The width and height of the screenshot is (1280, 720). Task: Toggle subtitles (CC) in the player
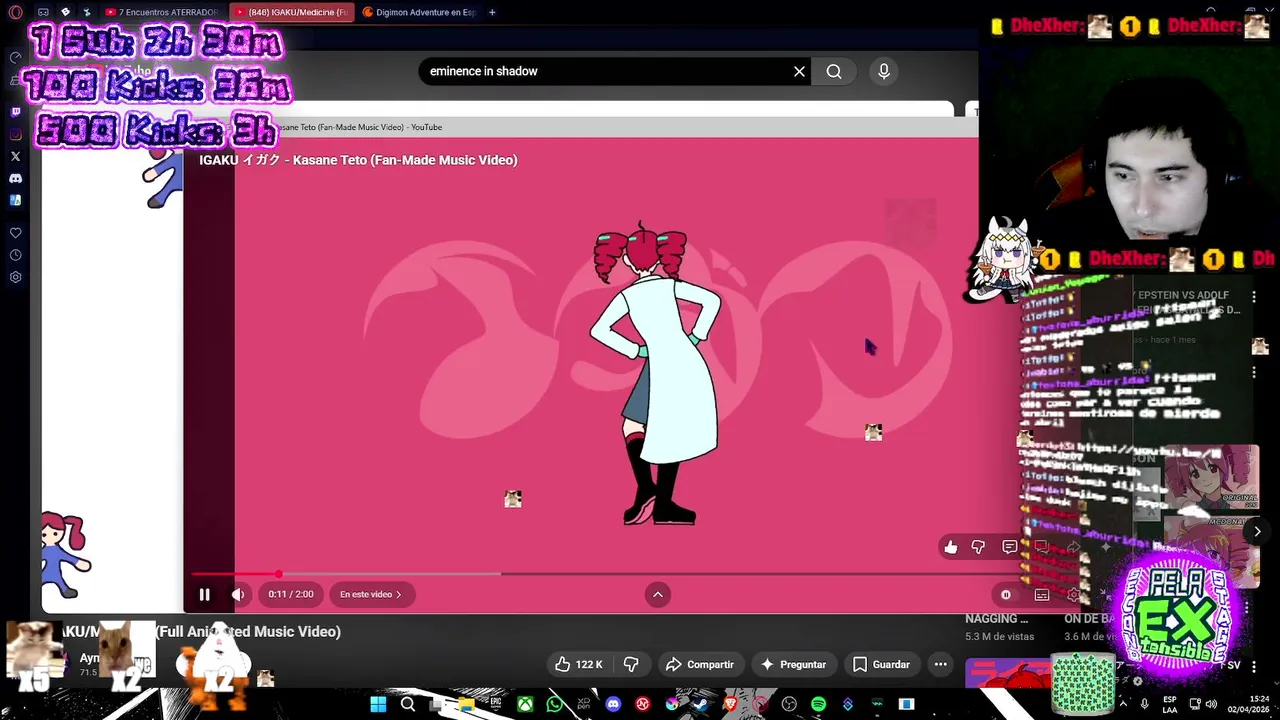tap(1041, 594)
